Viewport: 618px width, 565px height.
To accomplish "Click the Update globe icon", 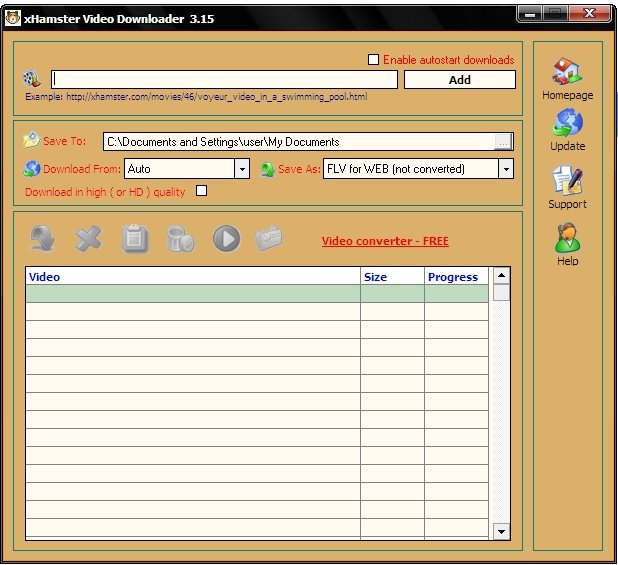I will 567,123.
